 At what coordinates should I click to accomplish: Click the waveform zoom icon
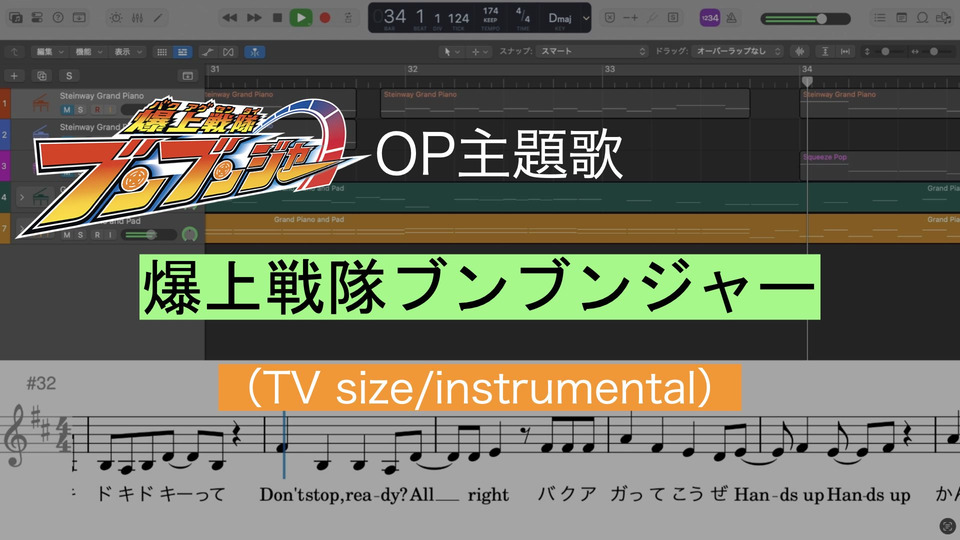(x=800, y=52)
